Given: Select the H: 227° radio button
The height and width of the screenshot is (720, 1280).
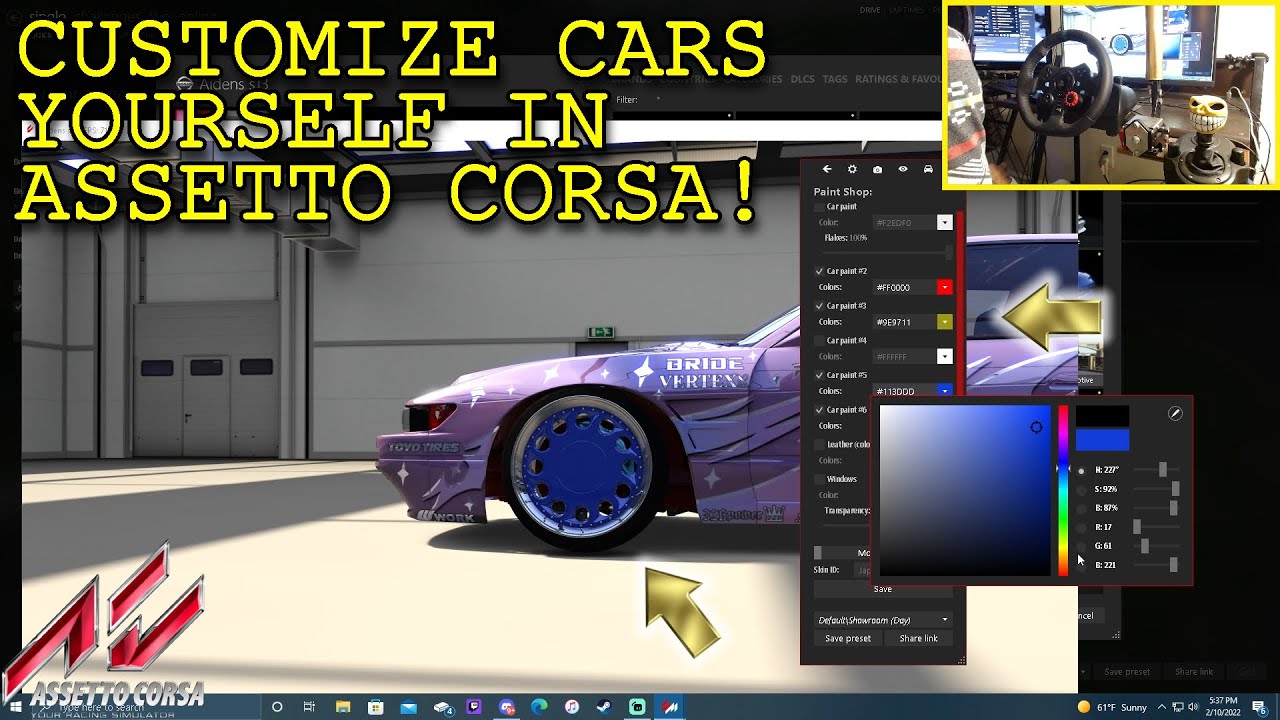Looking at the screenshot, I should (x=1081, y=470).
